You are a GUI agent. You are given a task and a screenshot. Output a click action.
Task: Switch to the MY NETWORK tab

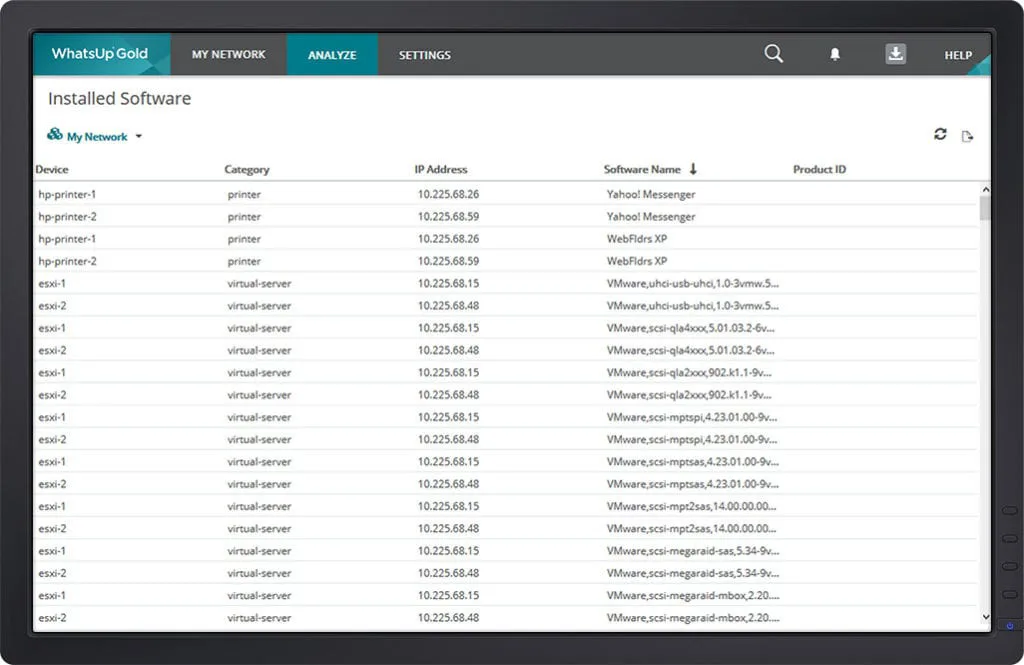(228, 55)
